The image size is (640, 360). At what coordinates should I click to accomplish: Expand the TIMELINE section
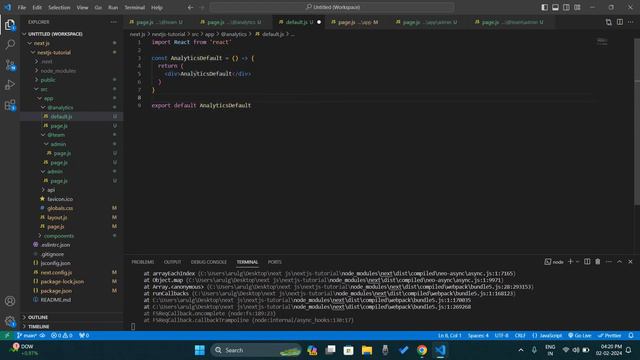point(72,327)
